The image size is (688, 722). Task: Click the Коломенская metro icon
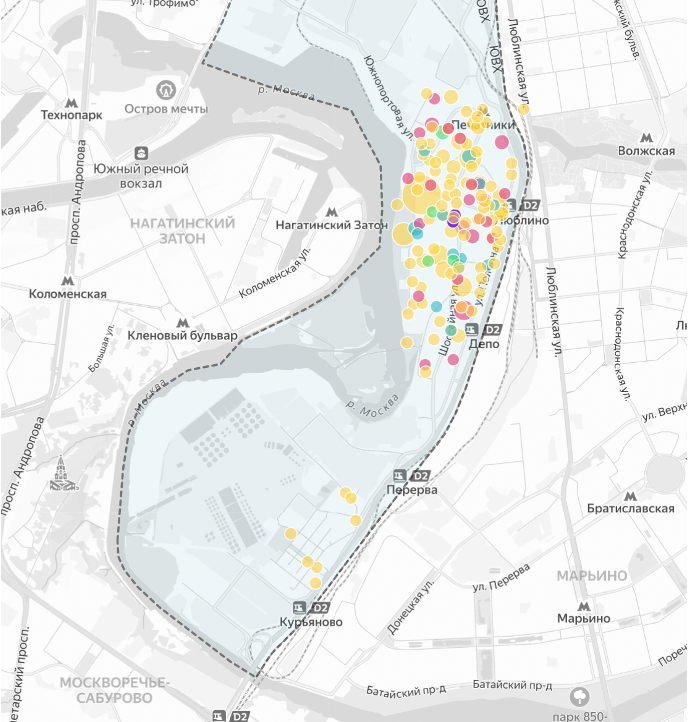coord(68,281)
